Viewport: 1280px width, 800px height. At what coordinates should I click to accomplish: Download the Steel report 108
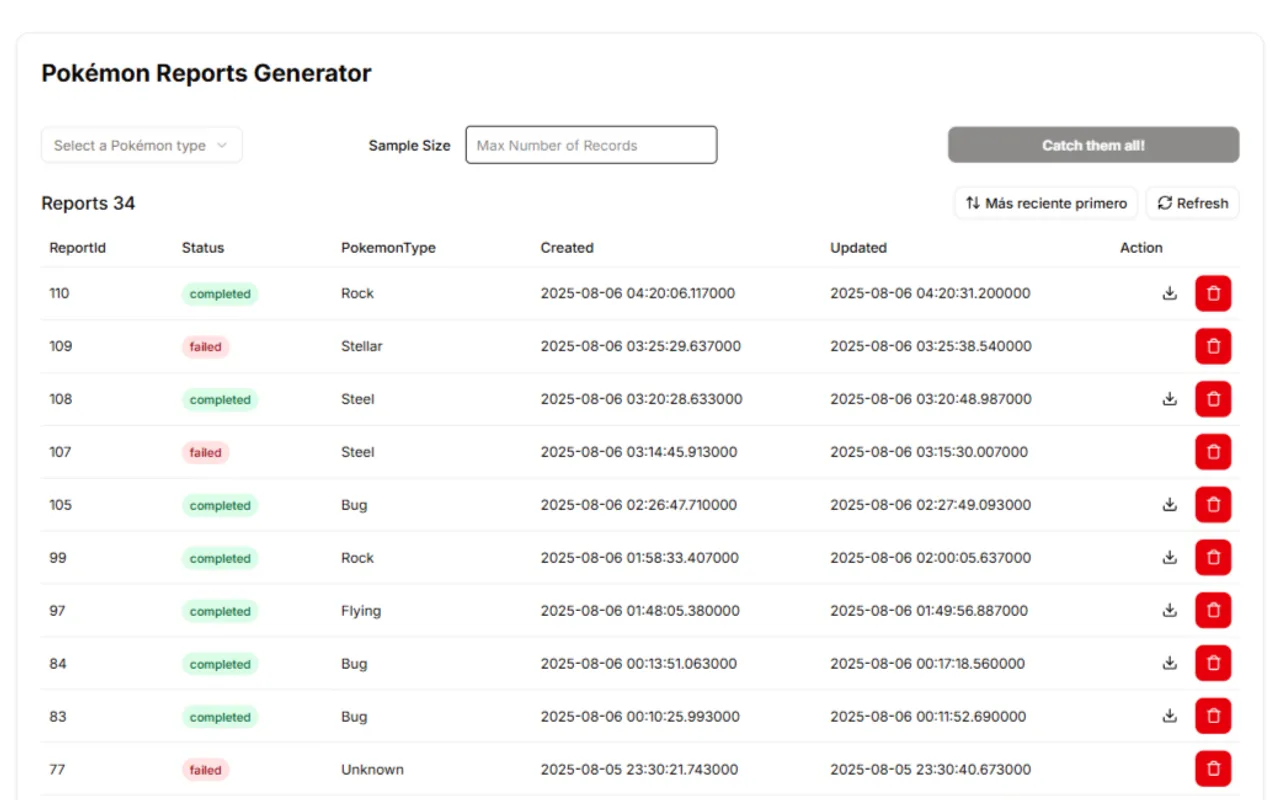point(1169,399)
